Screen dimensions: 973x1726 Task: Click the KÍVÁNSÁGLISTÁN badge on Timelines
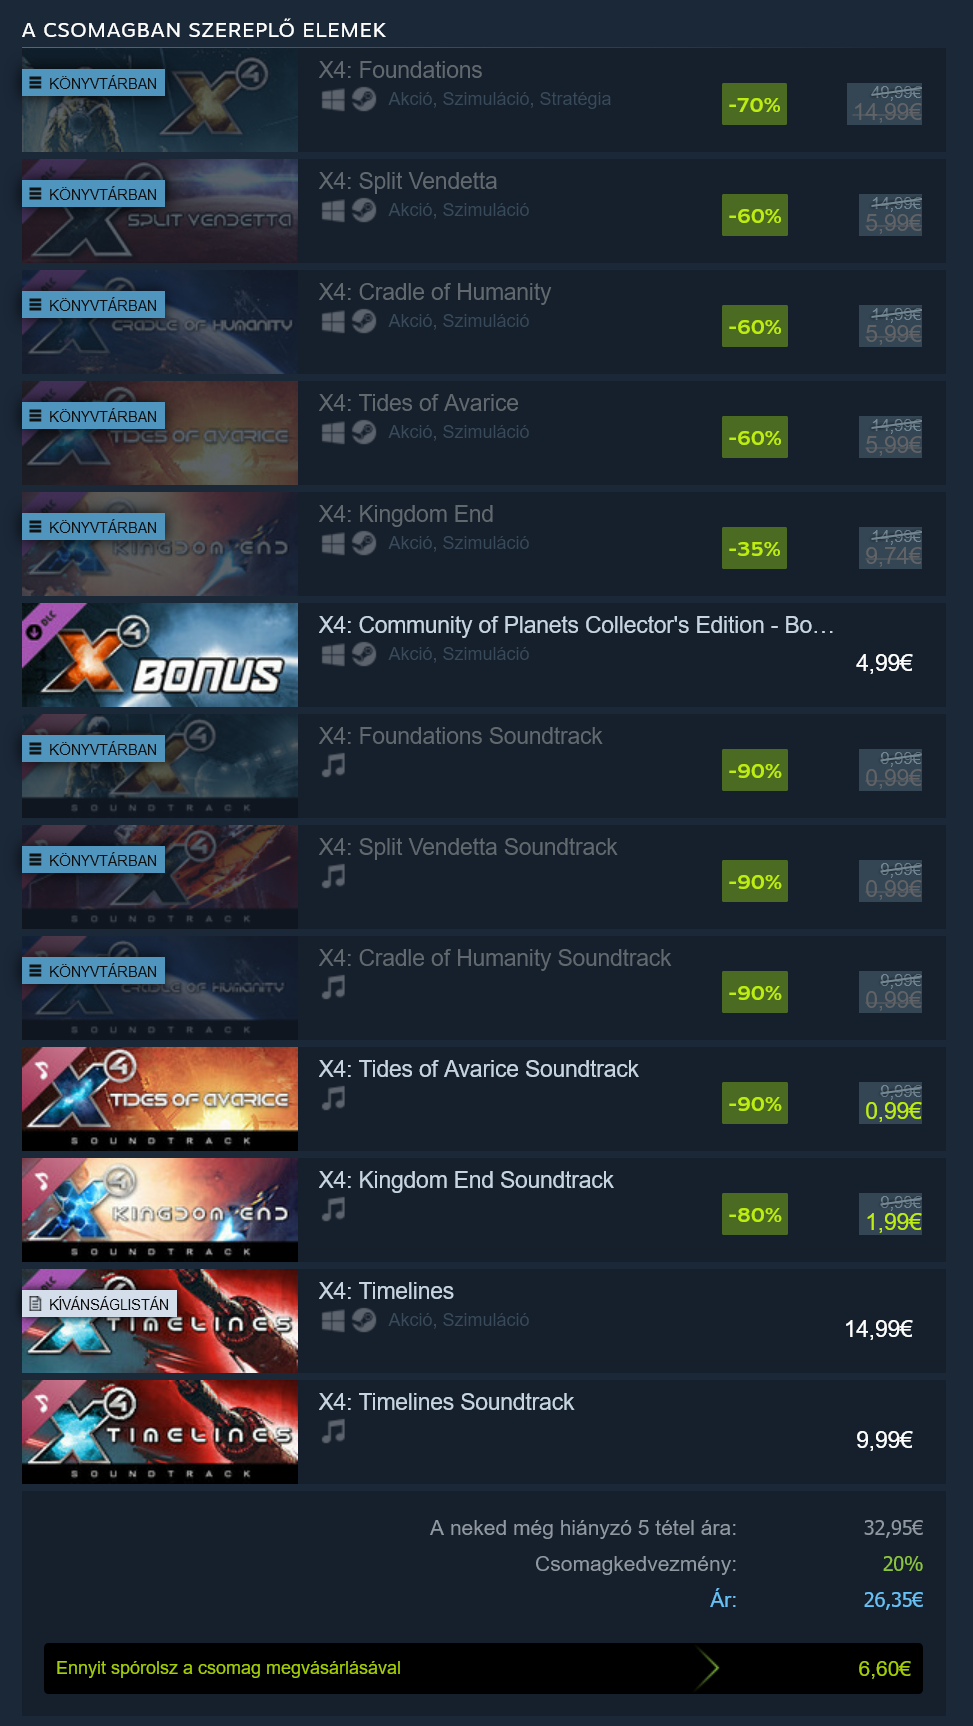(x=99, y=1304)
